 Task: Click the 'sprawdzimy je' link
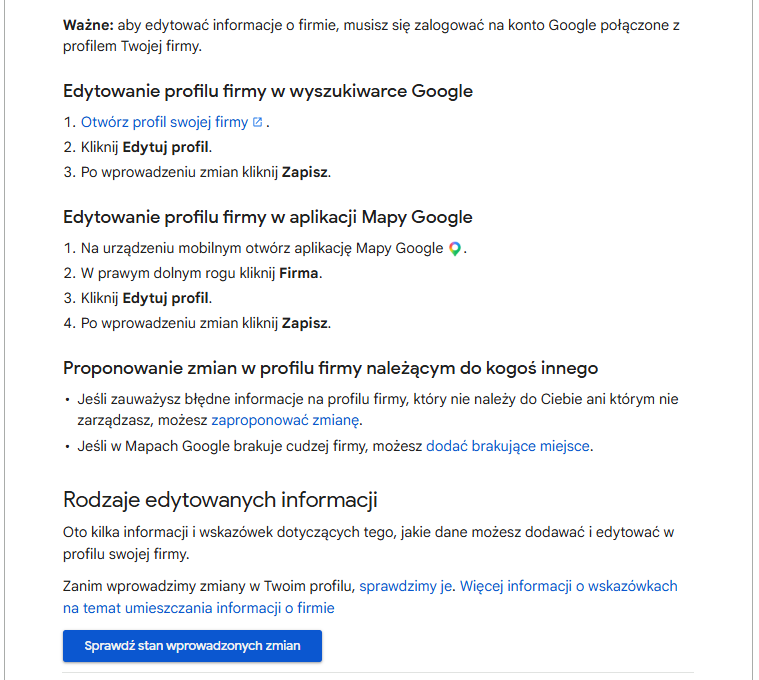coord(406,586)
